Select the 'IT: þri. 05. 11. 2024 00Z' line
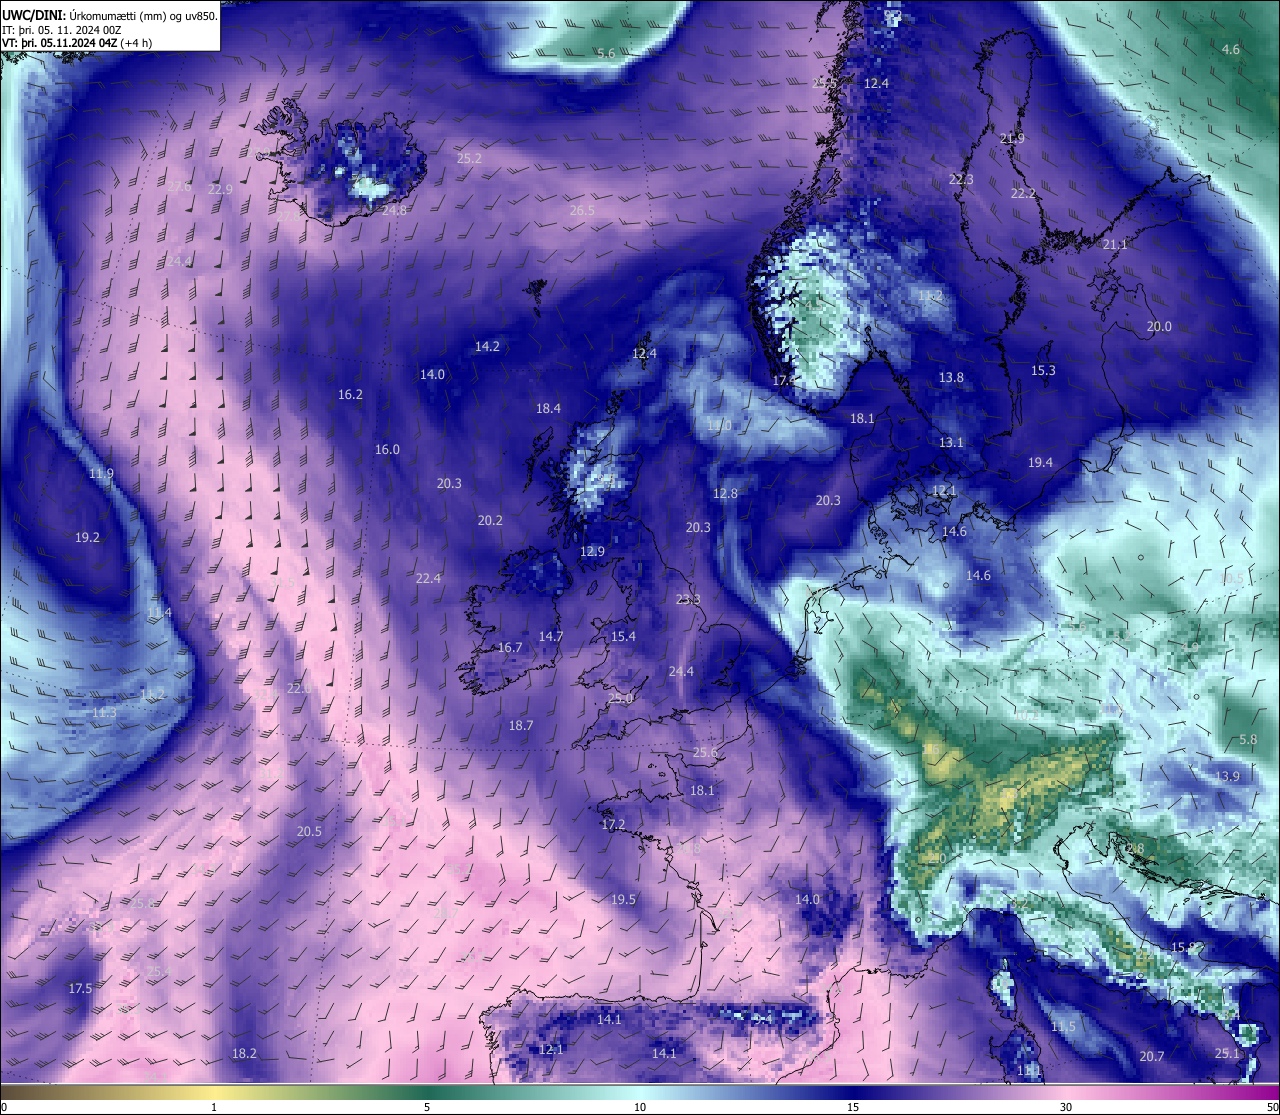1280x1115 pixels. click(62, 30)
